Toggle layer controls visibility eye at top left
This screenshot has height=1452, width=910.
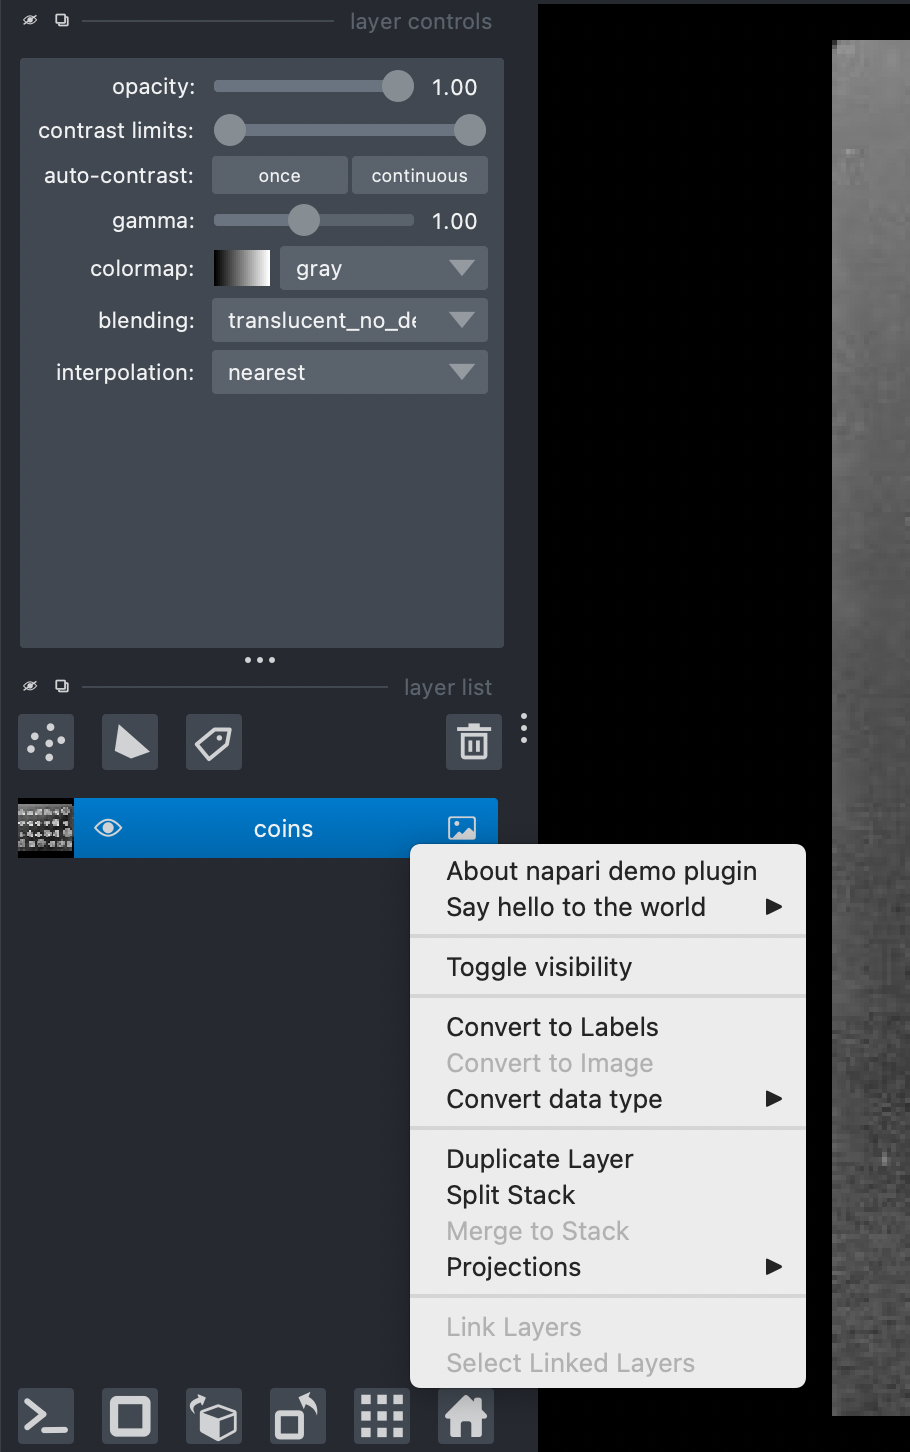29,19
